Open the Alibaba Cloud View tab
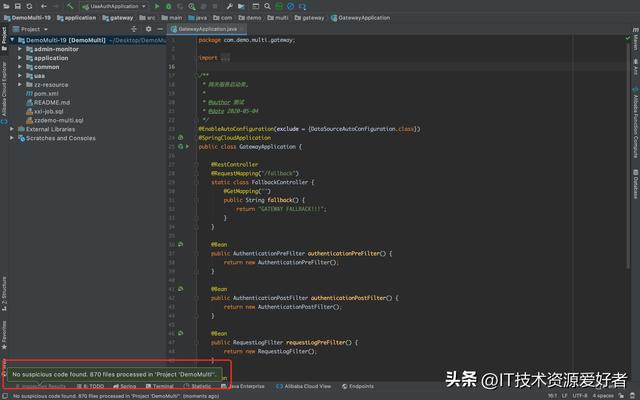This screenshot has width=640, height=400. coord(304,386)
